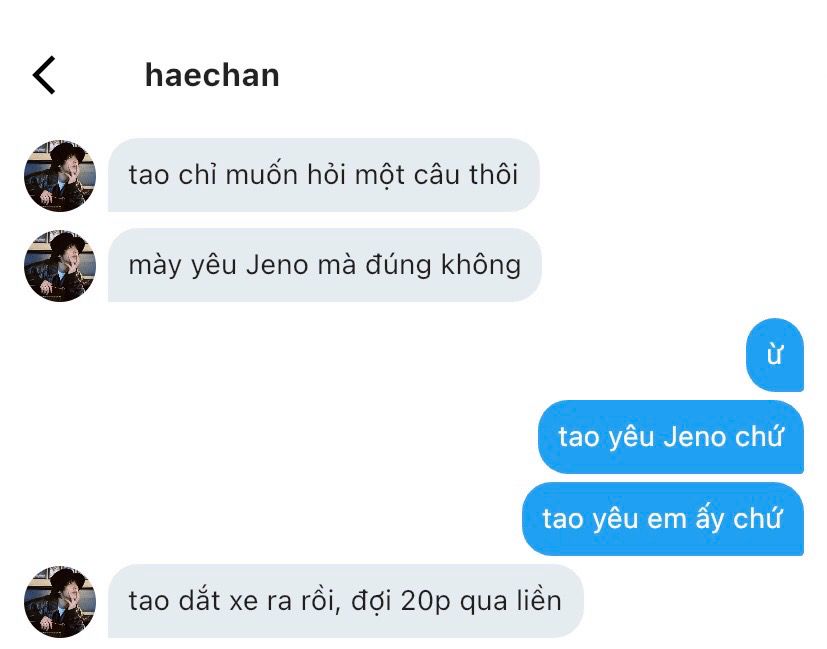
Task: Select sent message 'tao yêu em ấy chứ'
Action: tap(662, 519)
